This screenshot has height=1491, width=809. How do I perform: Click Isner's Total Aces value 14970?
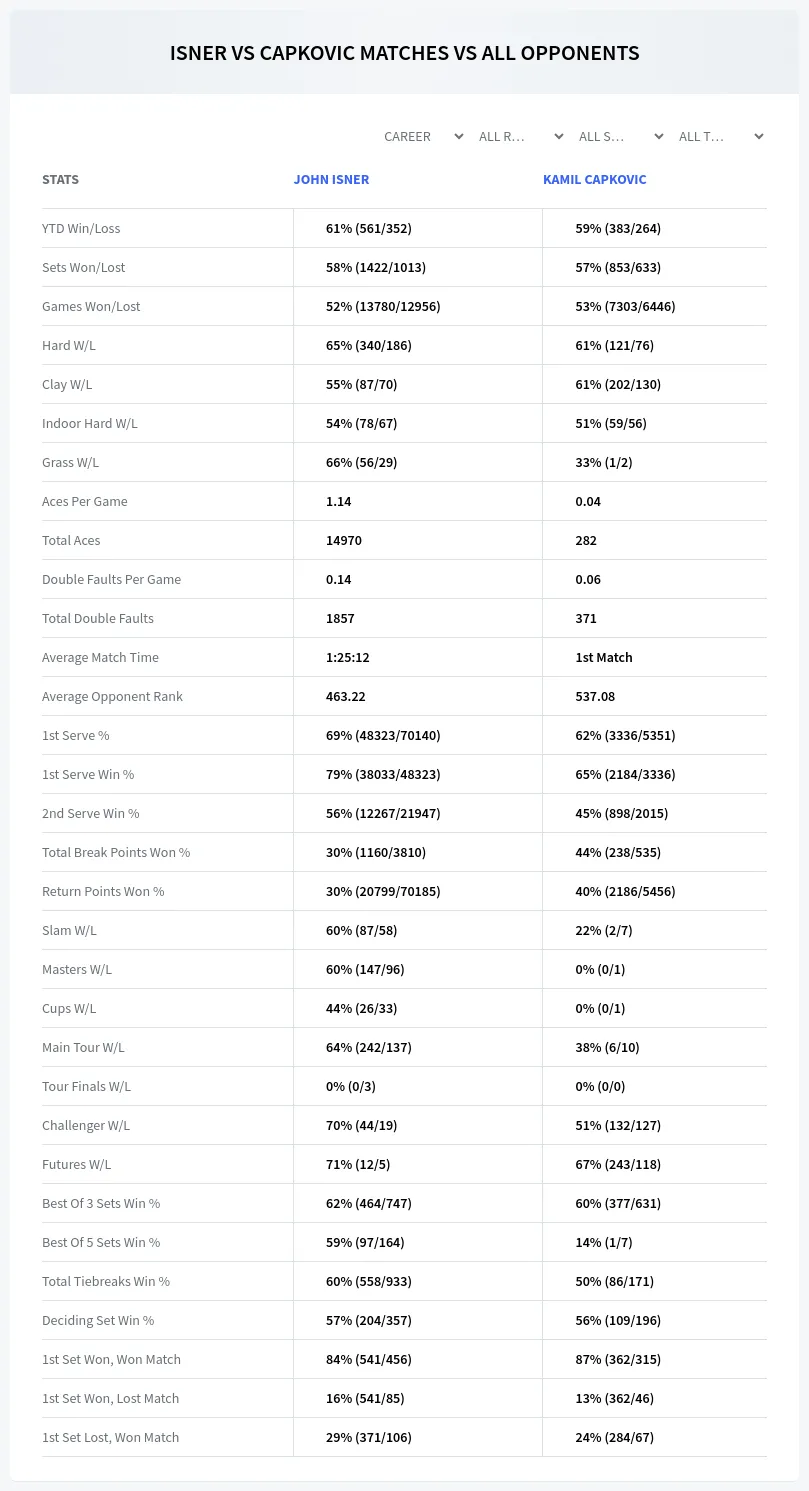tap(344, 540)
